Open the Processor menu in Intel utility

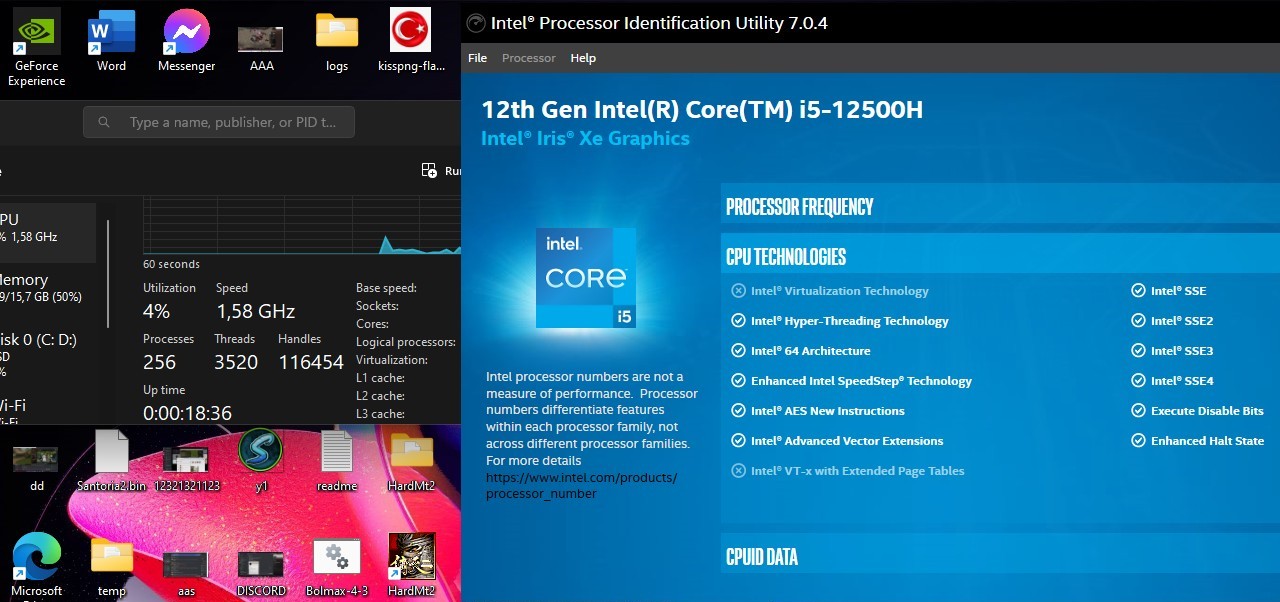tap(529, 58)
